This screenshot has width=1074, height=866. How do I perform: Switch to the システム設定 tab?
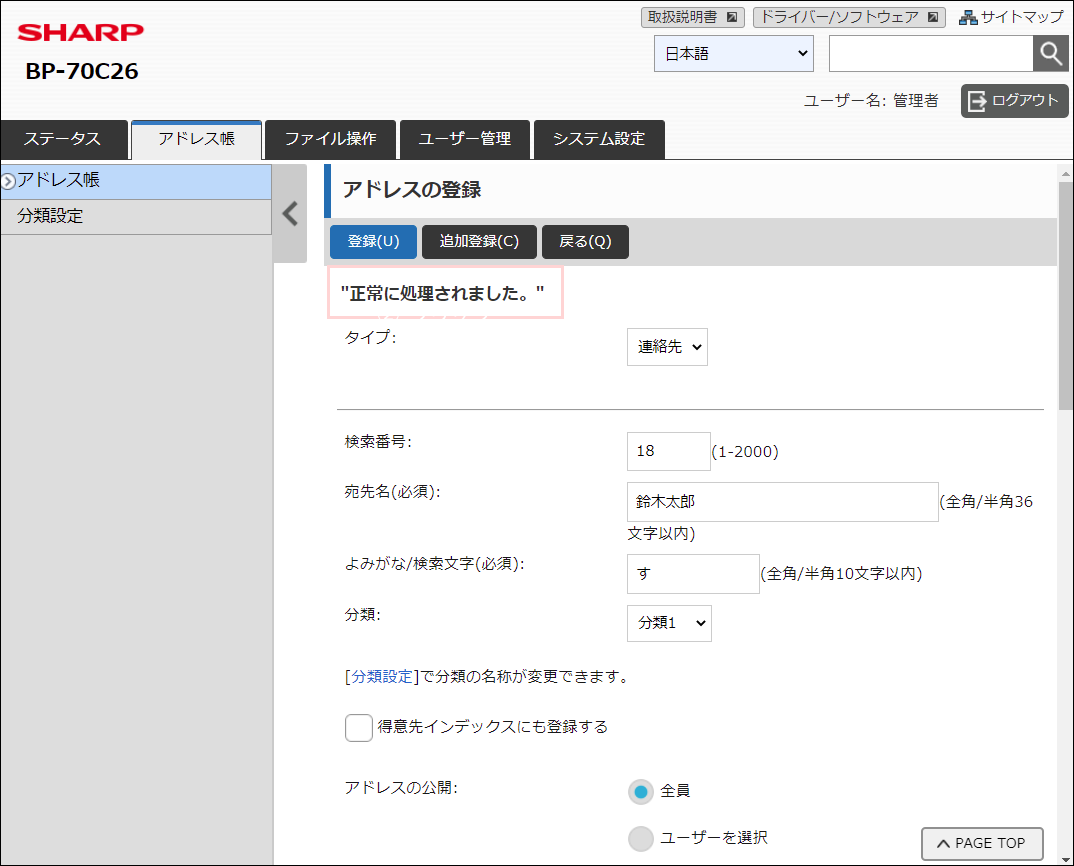[x=599, y=139]
